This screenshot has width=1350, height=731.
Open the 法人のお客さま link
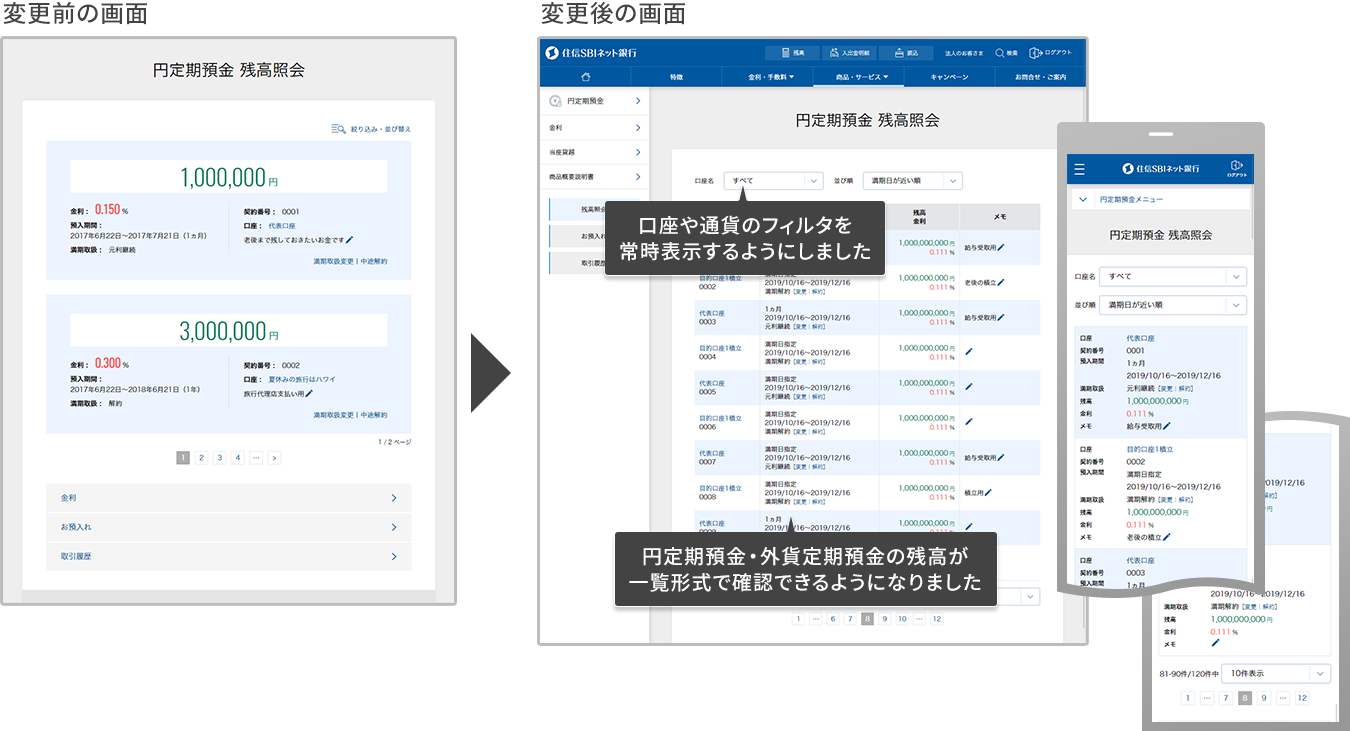tap(965, 51)
